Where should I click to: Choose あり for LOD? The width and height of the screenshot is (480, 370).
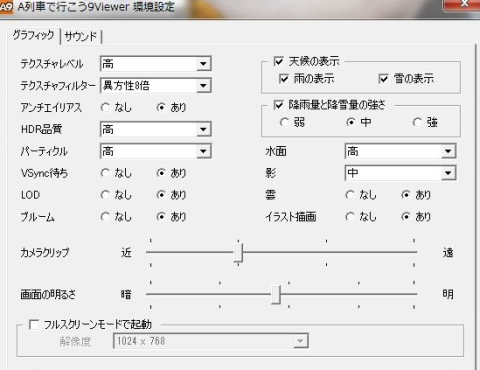pos(161,195)
